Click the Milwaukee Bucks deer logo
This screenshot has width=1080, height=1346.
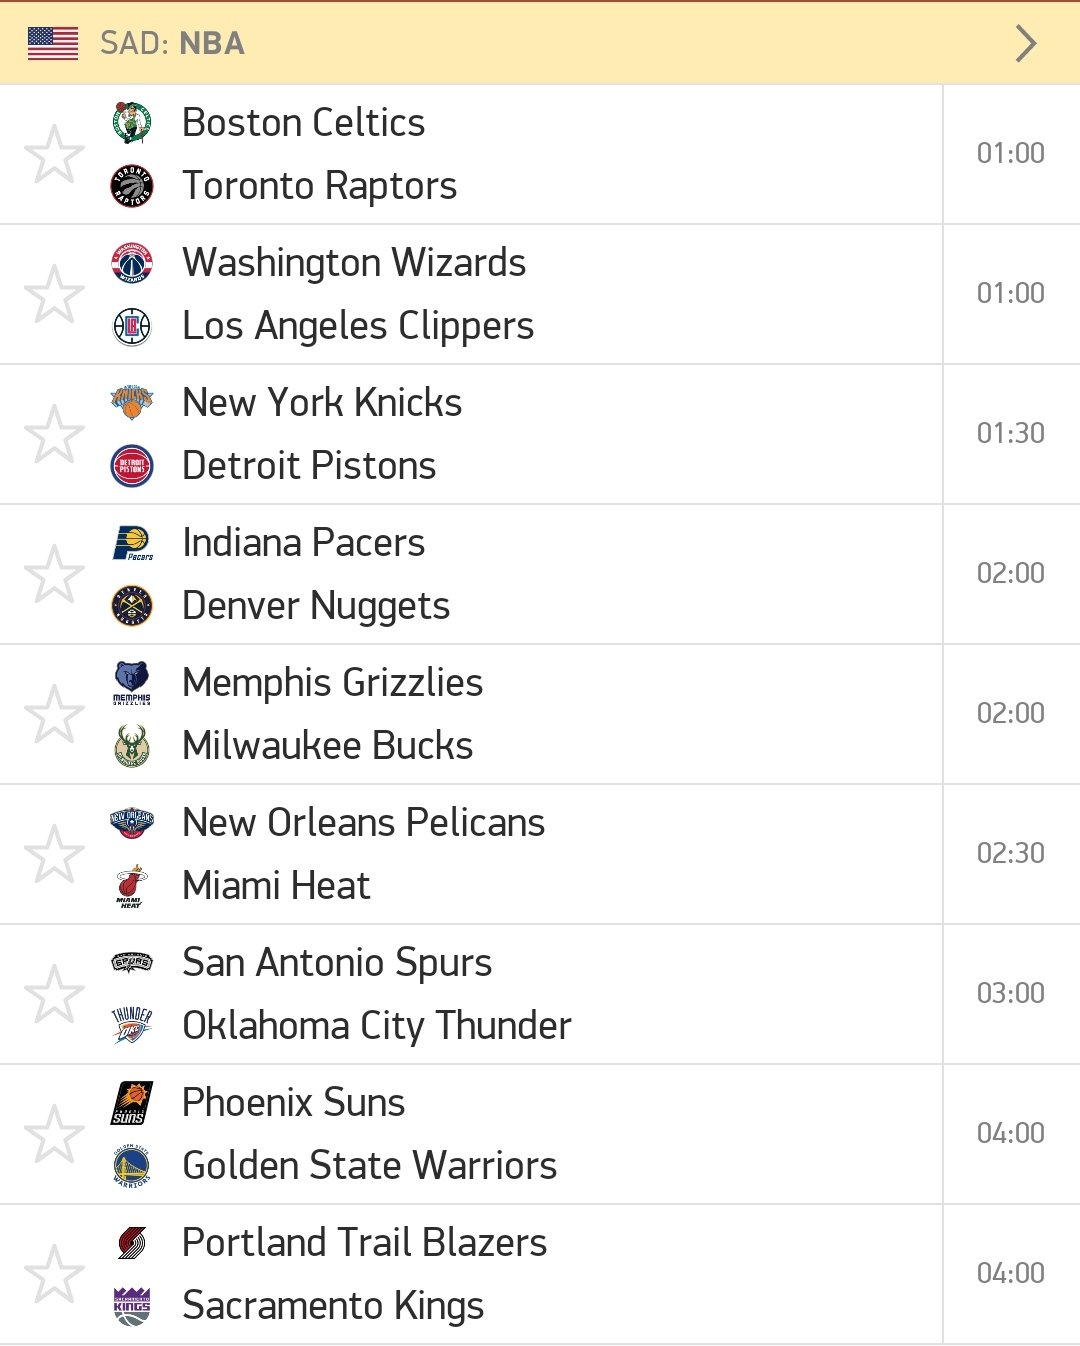coord(132,746)
